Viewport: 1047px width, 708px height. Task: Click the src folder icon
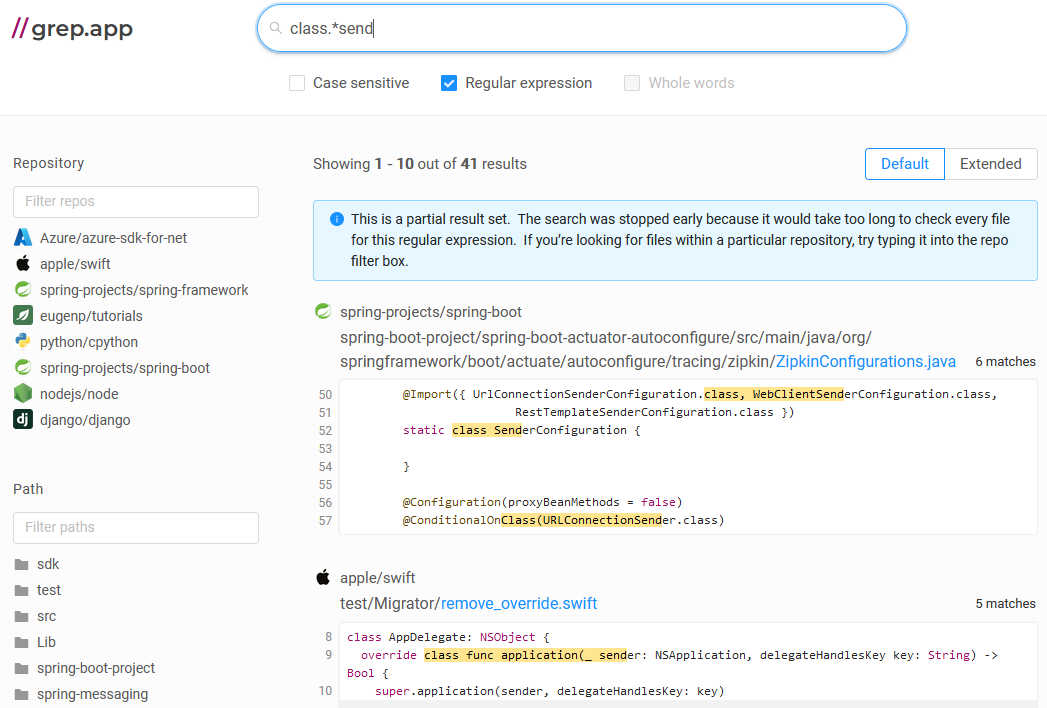tap(21, 616)
